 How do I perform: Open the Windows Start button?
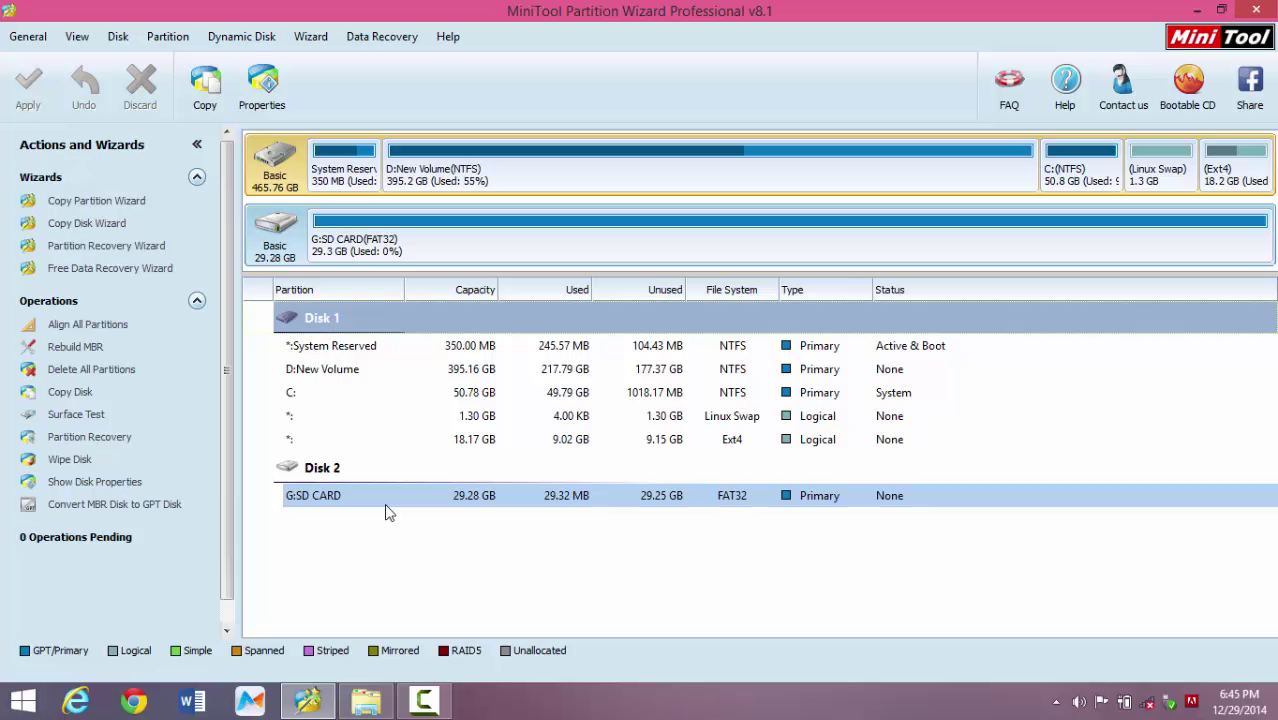click(23, 701)
